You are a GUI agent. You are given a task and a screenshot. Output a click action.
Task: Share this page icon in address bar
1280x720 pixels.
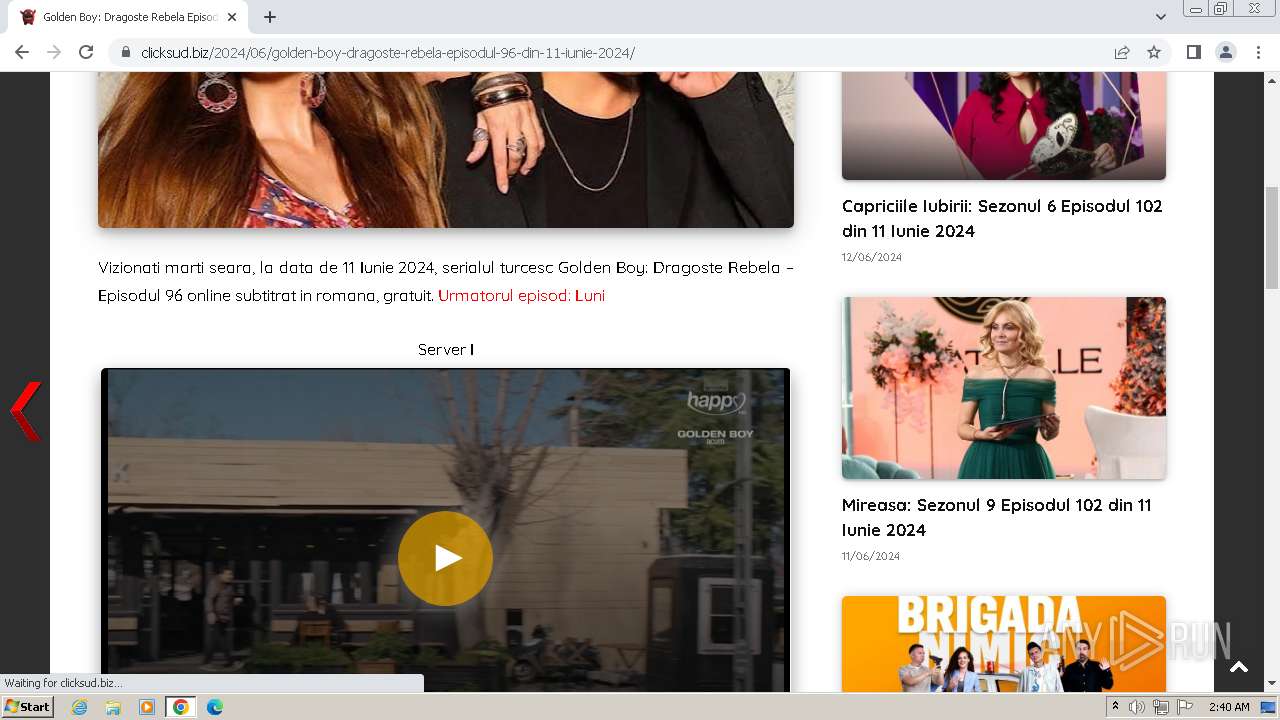[x=1122, y=52]
